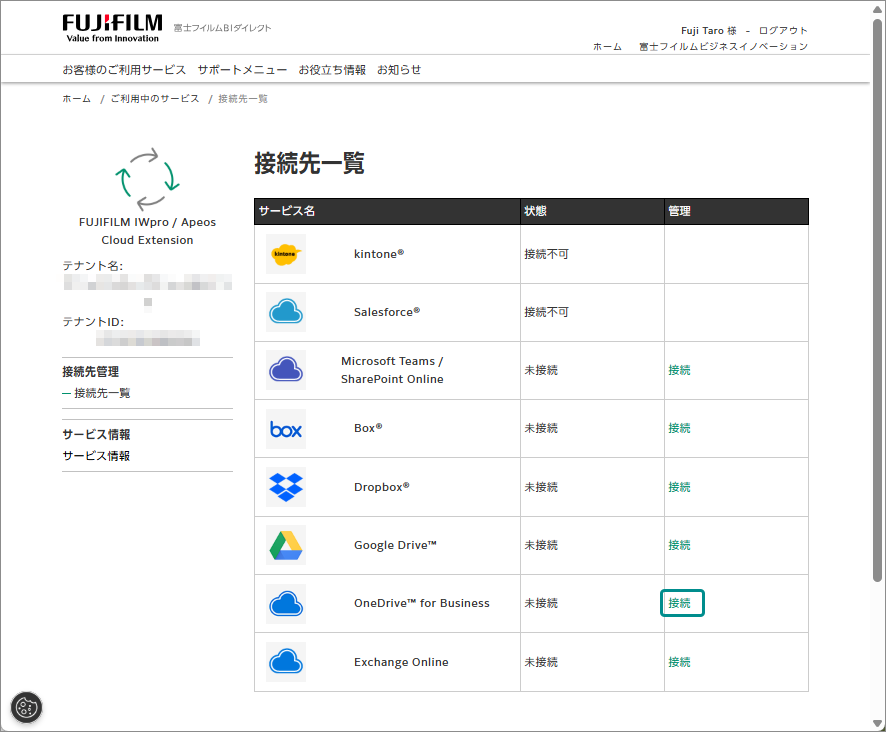
Task: Open the 富士フイルムビジネスイノベーション link
Action: coord(723,46)
